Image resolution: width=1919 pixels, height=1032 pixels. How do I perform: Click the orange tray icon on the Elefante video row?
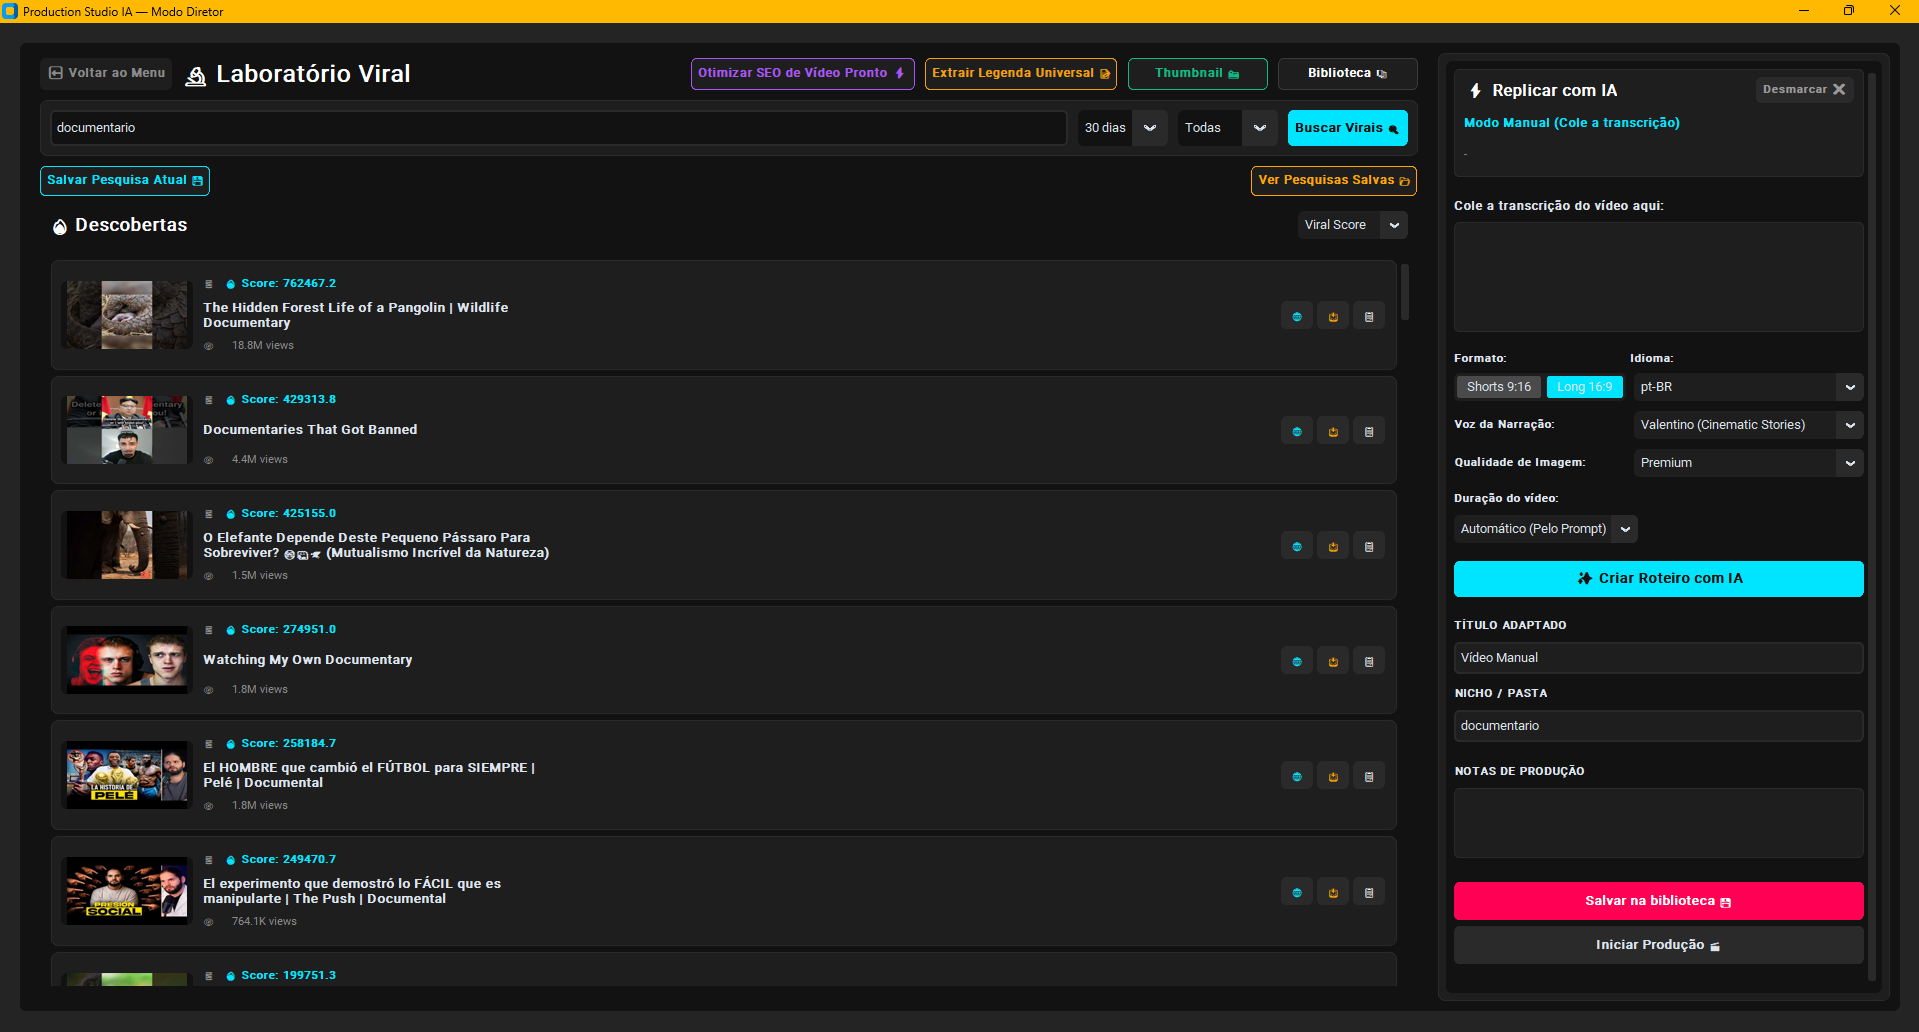[x=1333, y=546]
